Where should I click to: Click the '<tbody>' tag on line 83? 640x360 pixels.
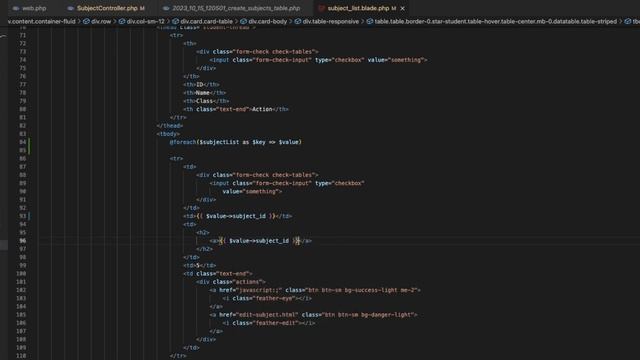click(168, 134)
